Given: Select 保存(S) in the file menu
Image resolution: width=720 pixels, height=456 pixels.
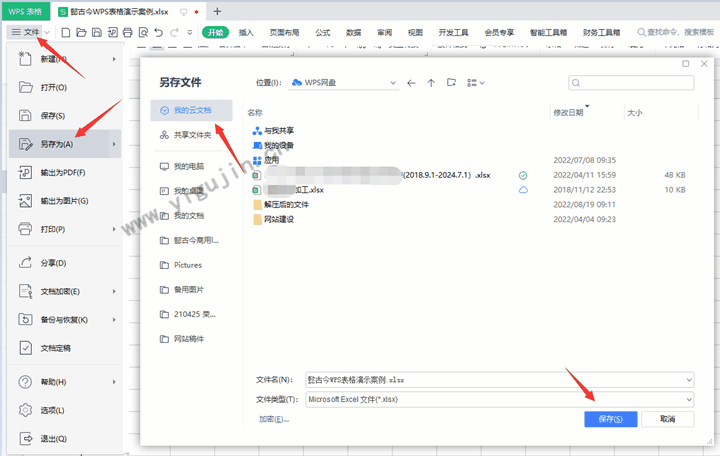Looking at the screenshot, I should pyautogui.click(x=65, y=116).
